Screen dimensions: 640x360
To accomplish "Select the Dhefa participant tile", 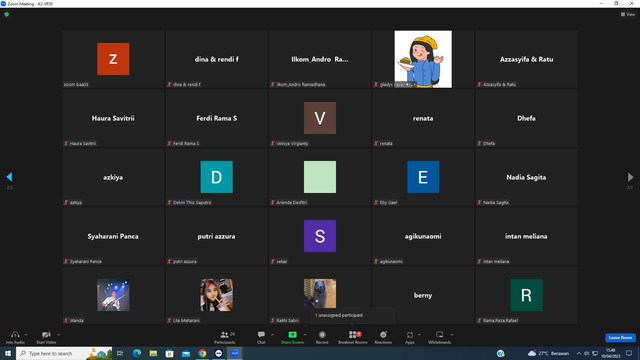I will (x=526, y=118).
